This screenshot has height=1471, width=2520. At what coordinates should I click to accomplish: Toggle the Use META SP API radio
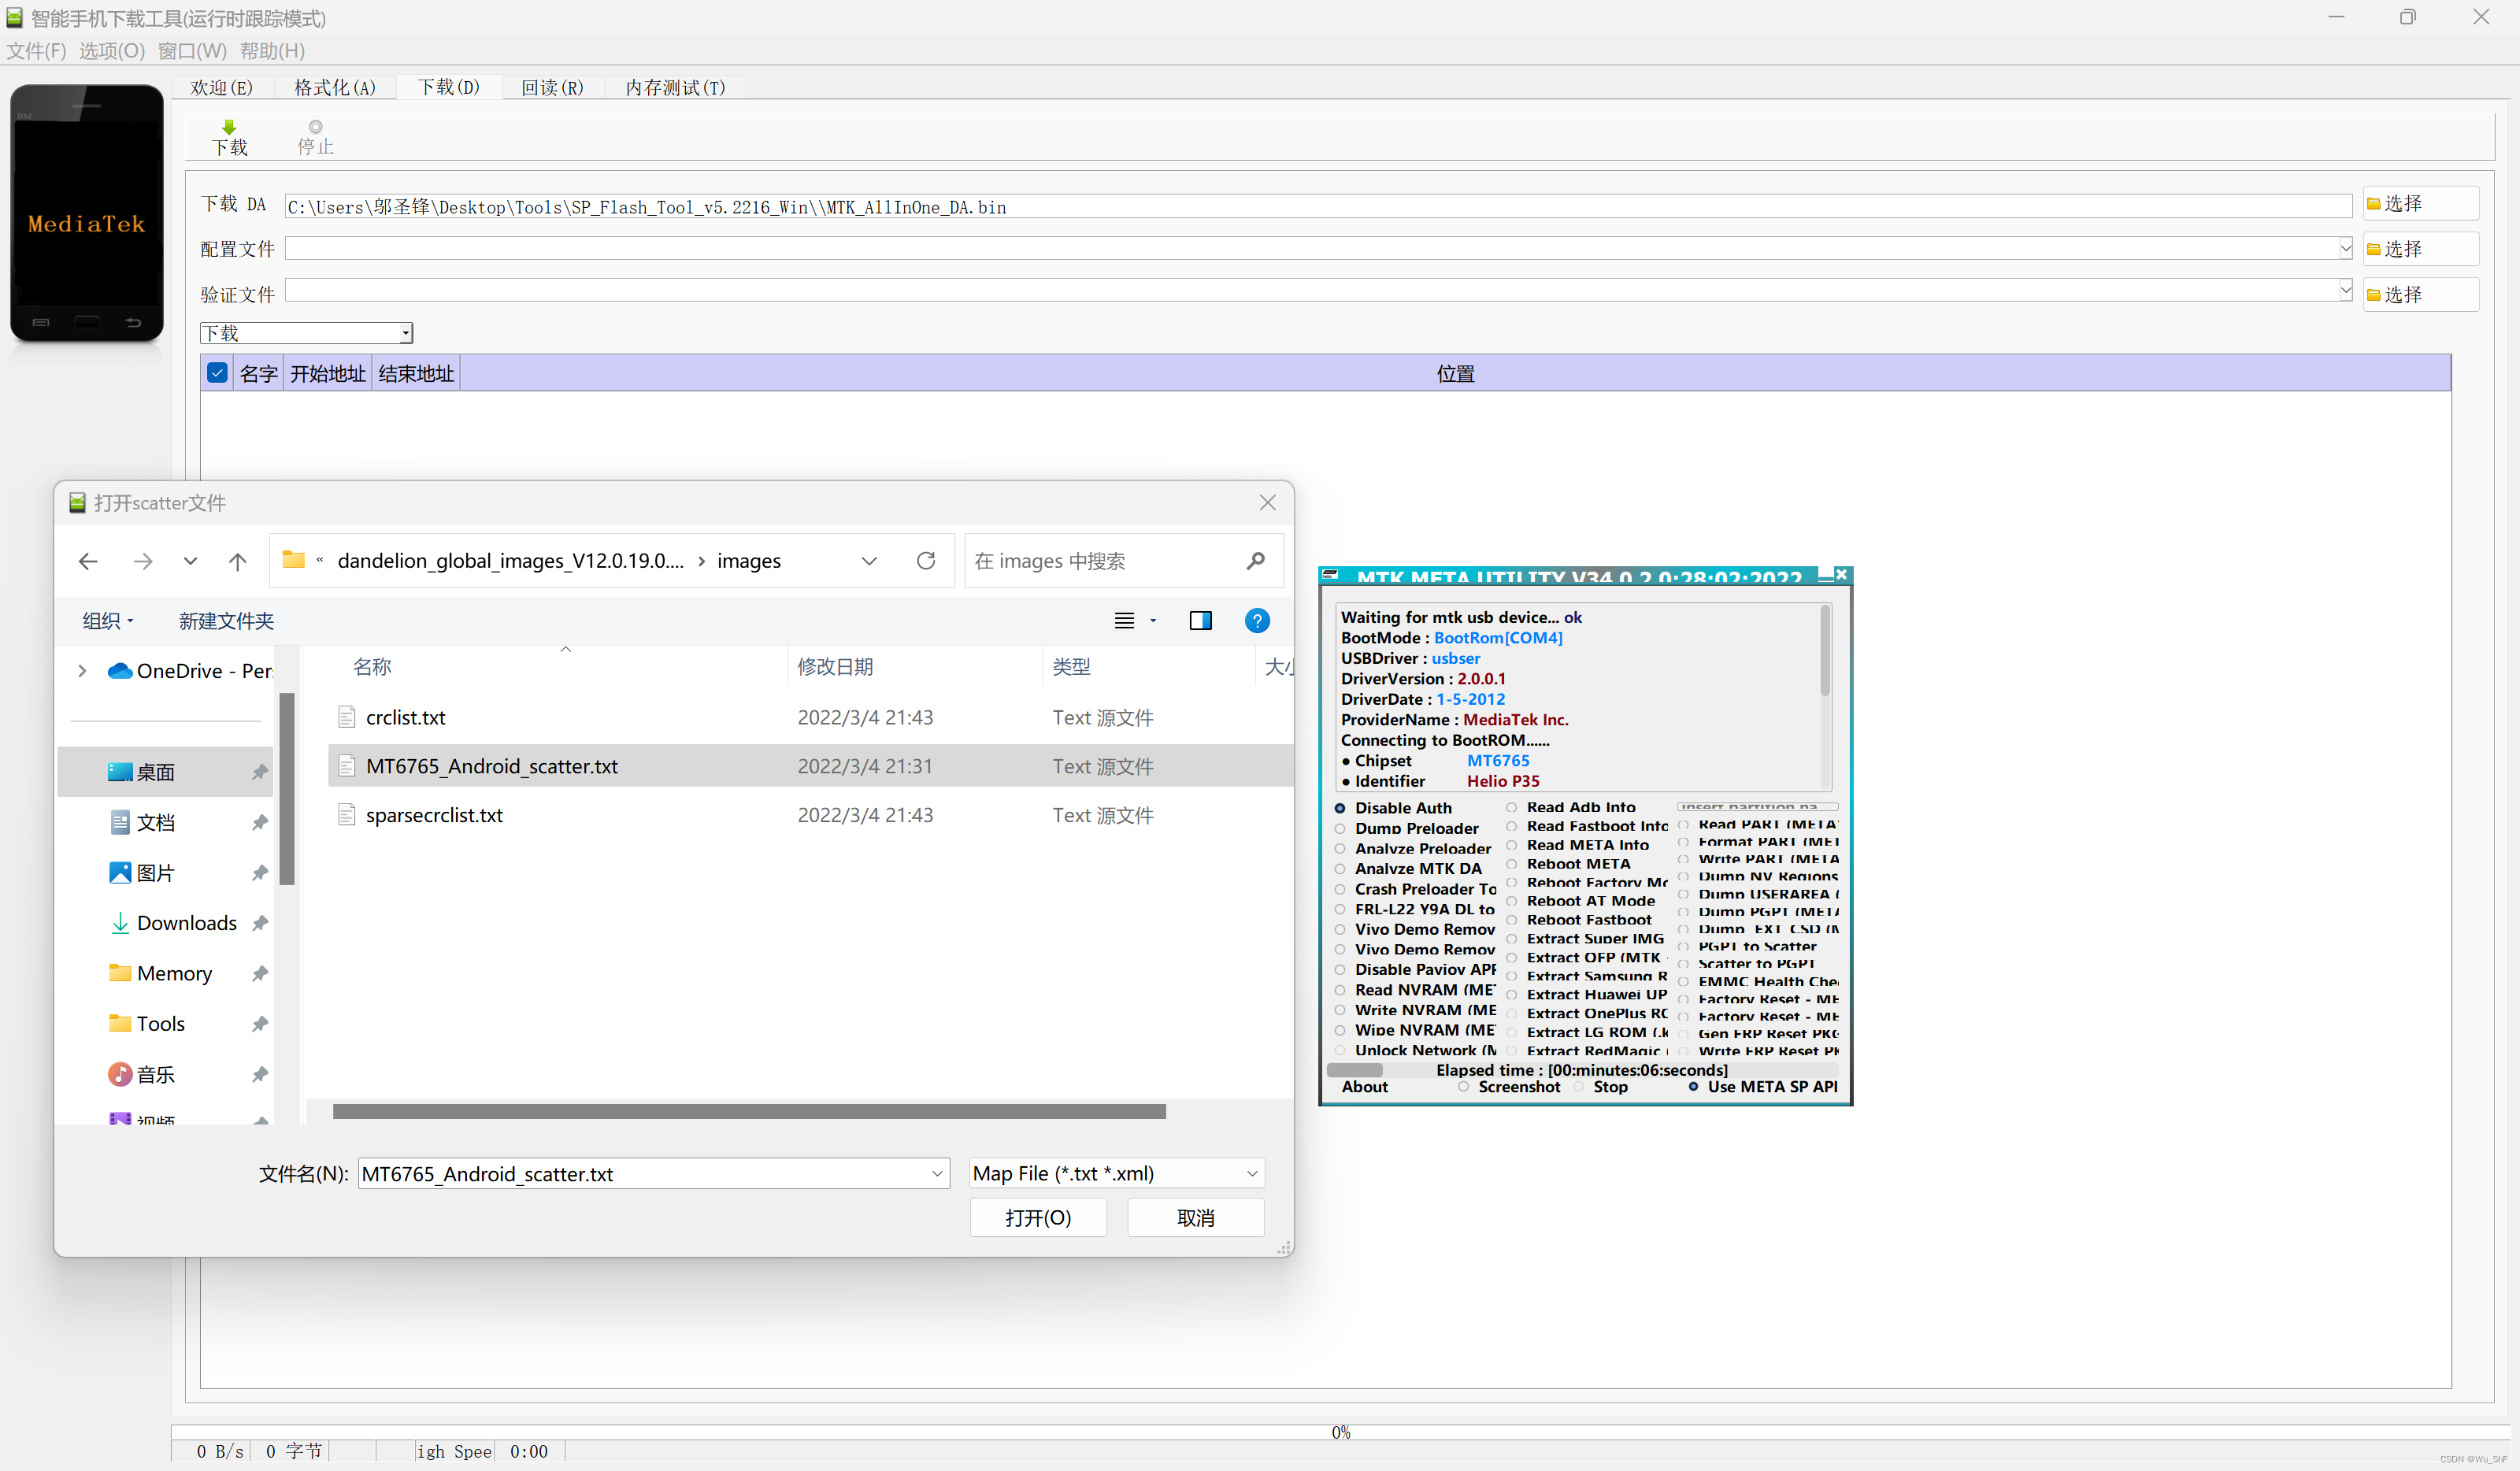(1693, 1086)
